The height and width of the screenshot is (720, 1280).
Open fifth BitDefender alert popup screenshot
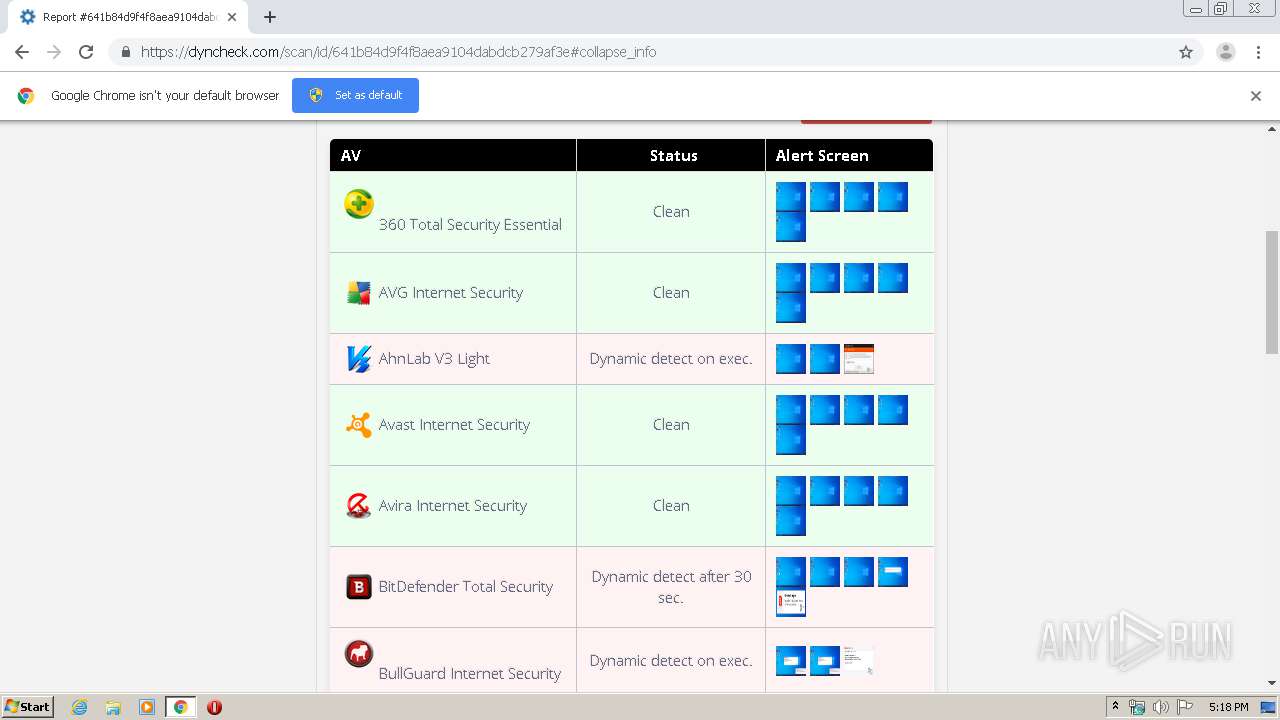[790, 602]
